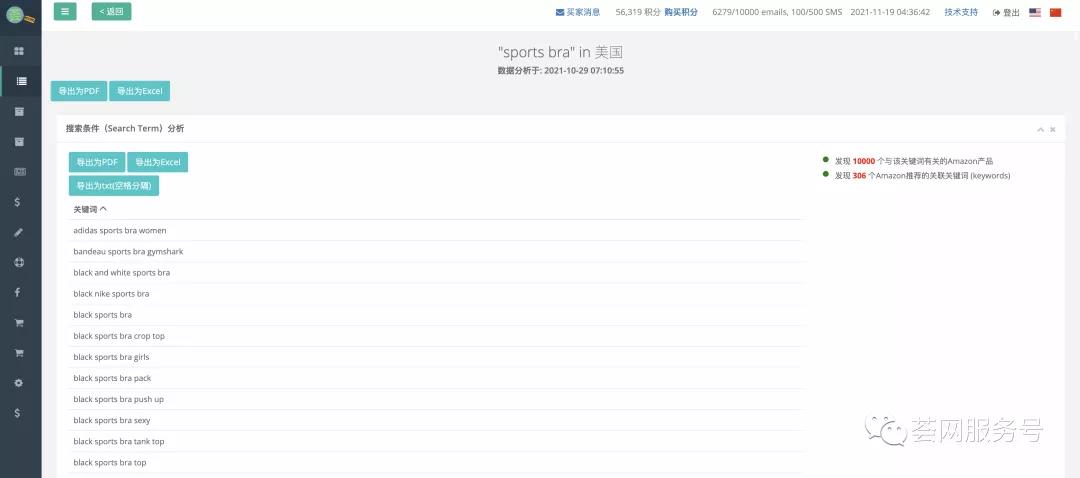The image size is (1080, 478).
Task: Select the list view sidebar icon
Action: coord(21,81)
